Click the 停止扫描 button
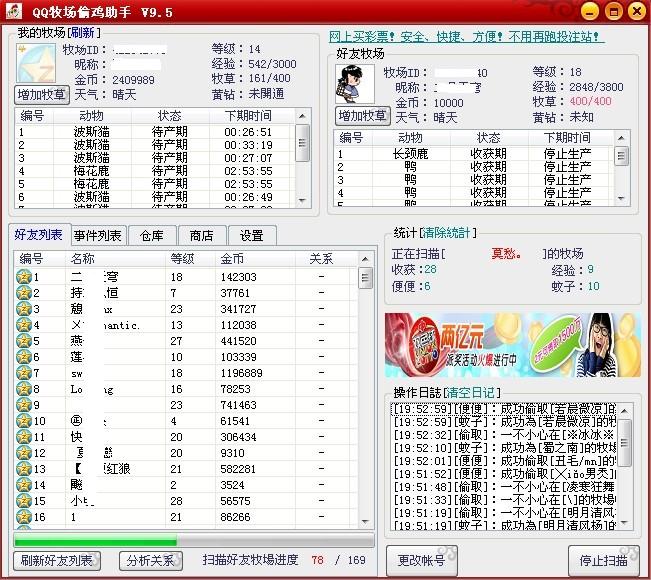 [604, 560]
